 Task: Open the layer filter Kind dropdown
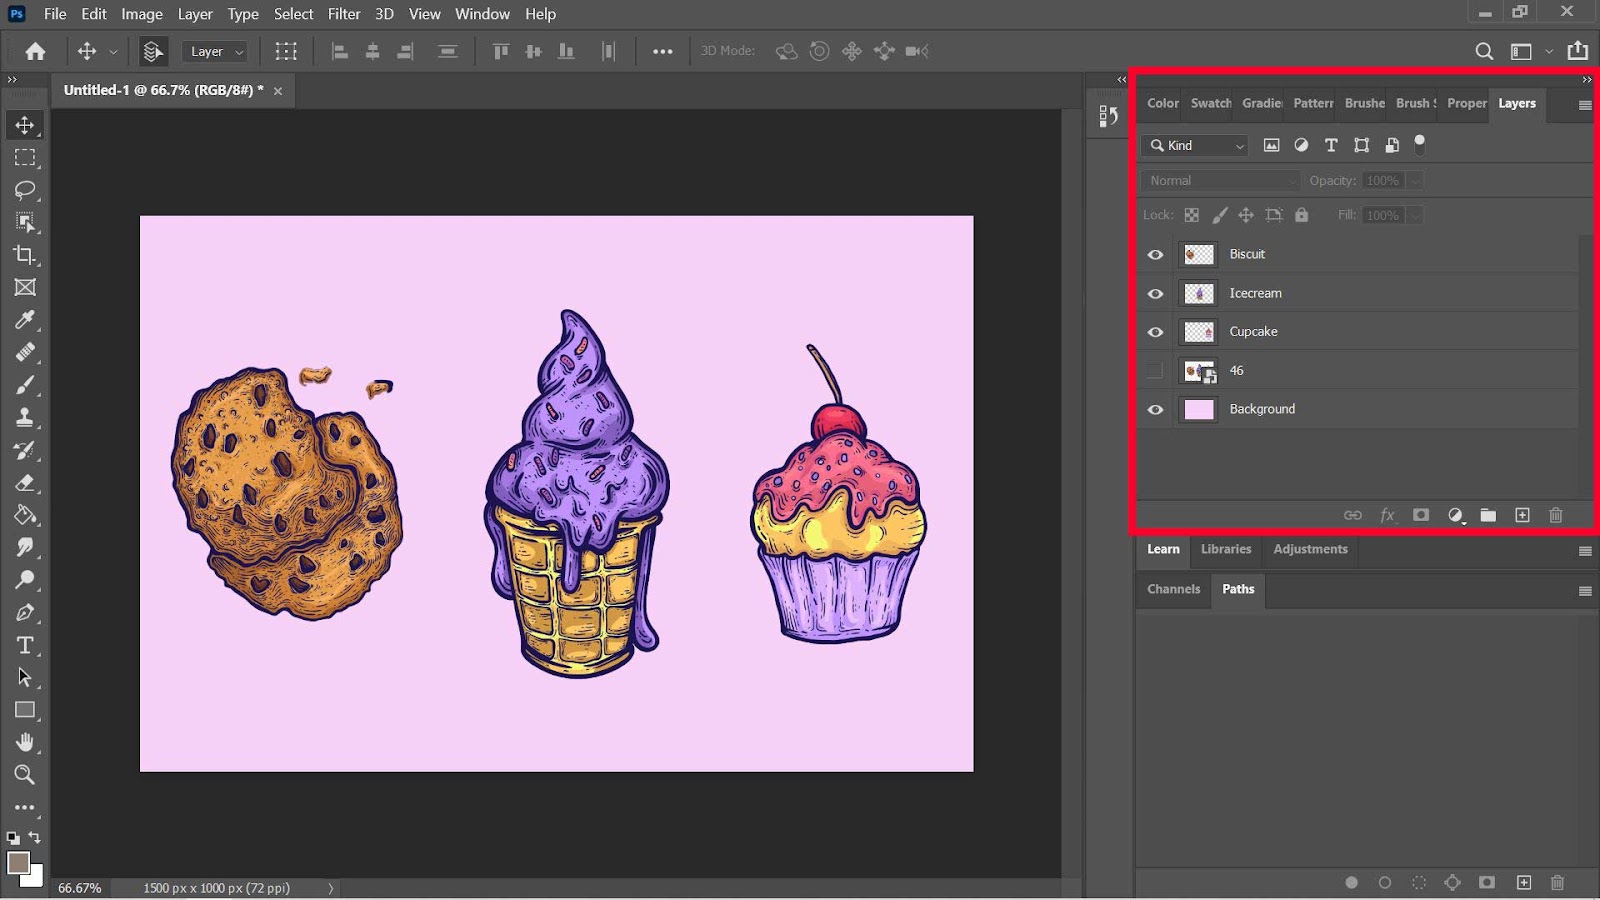point(1195,146)
